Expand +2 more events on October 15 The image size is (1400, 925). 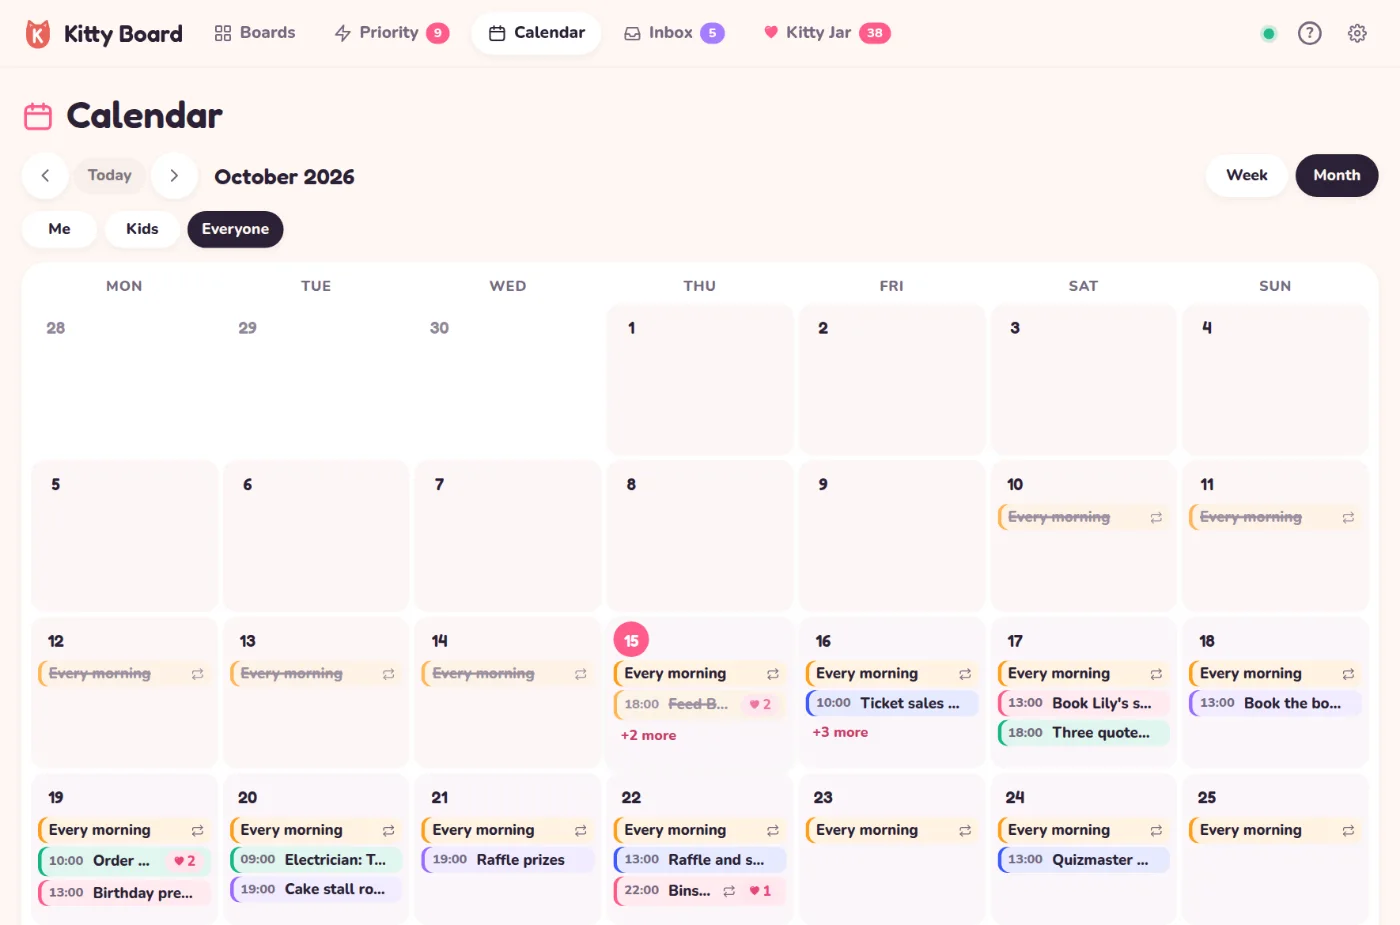tap(648, 735)
